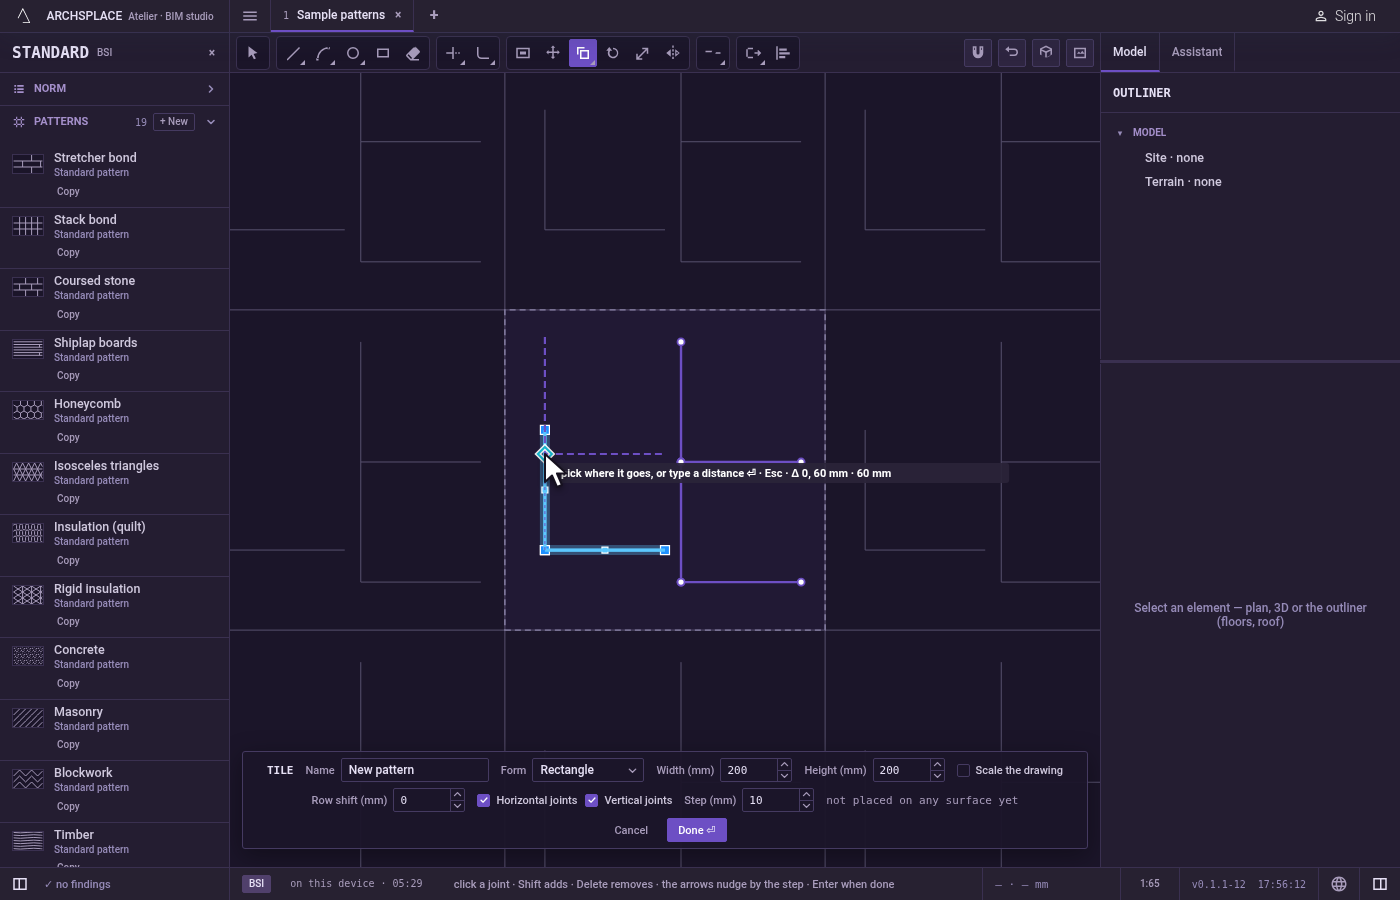1400x900 pixels.
Task: Toggle the magnet snapping button
Action: 978,53
